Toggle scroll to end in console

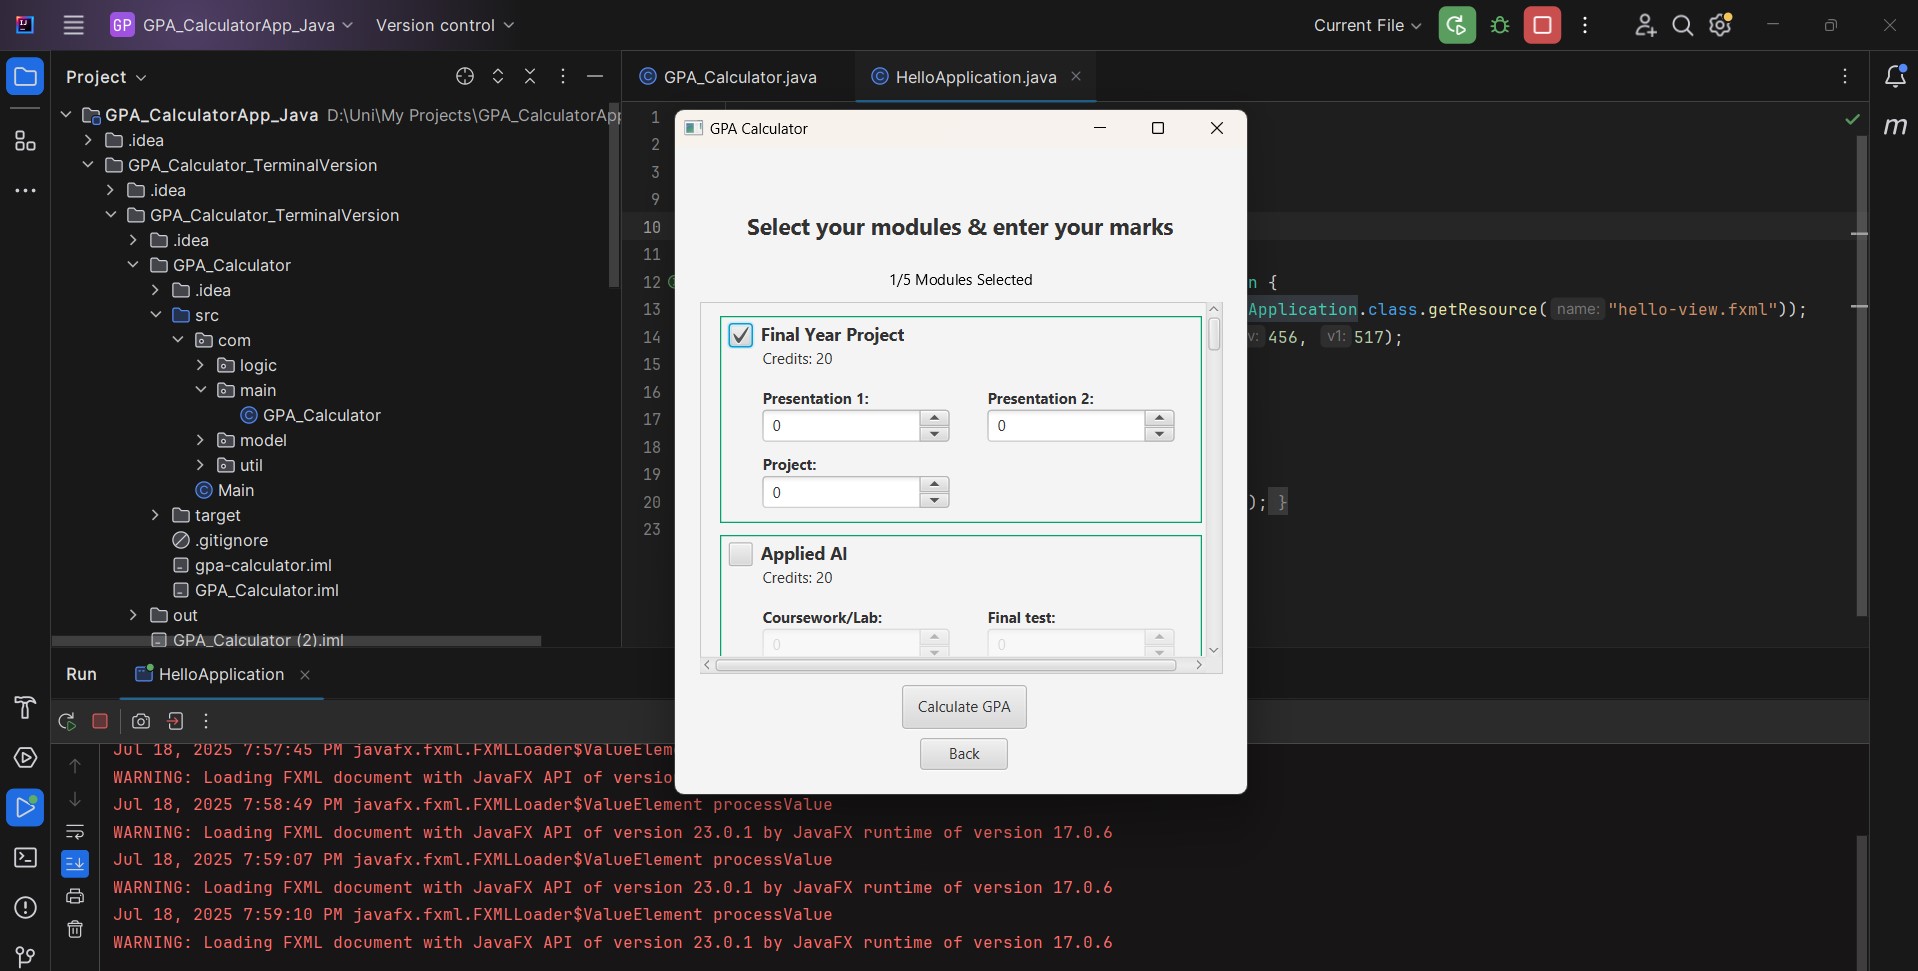(75, 864)
